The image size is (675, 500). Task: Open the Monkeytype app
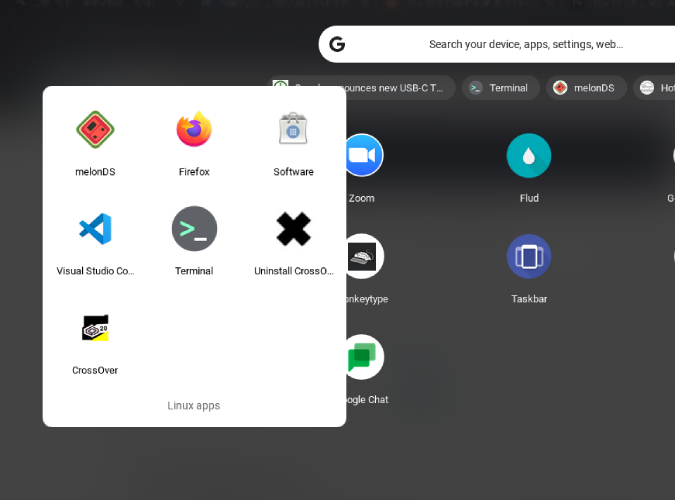pyautogui.click(x=362, y=257)
